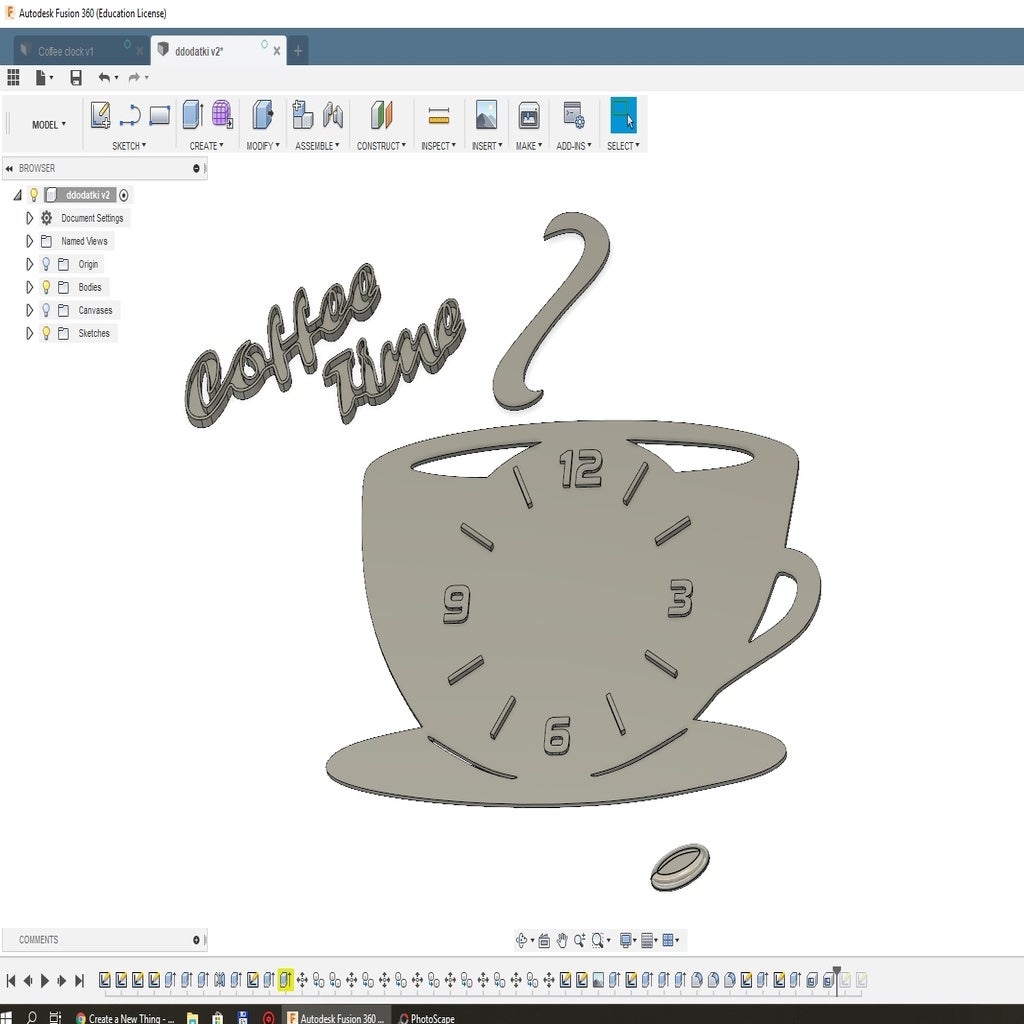Click the Windows search icon
The image size is (1024, 1024).
coord(31,1017)
